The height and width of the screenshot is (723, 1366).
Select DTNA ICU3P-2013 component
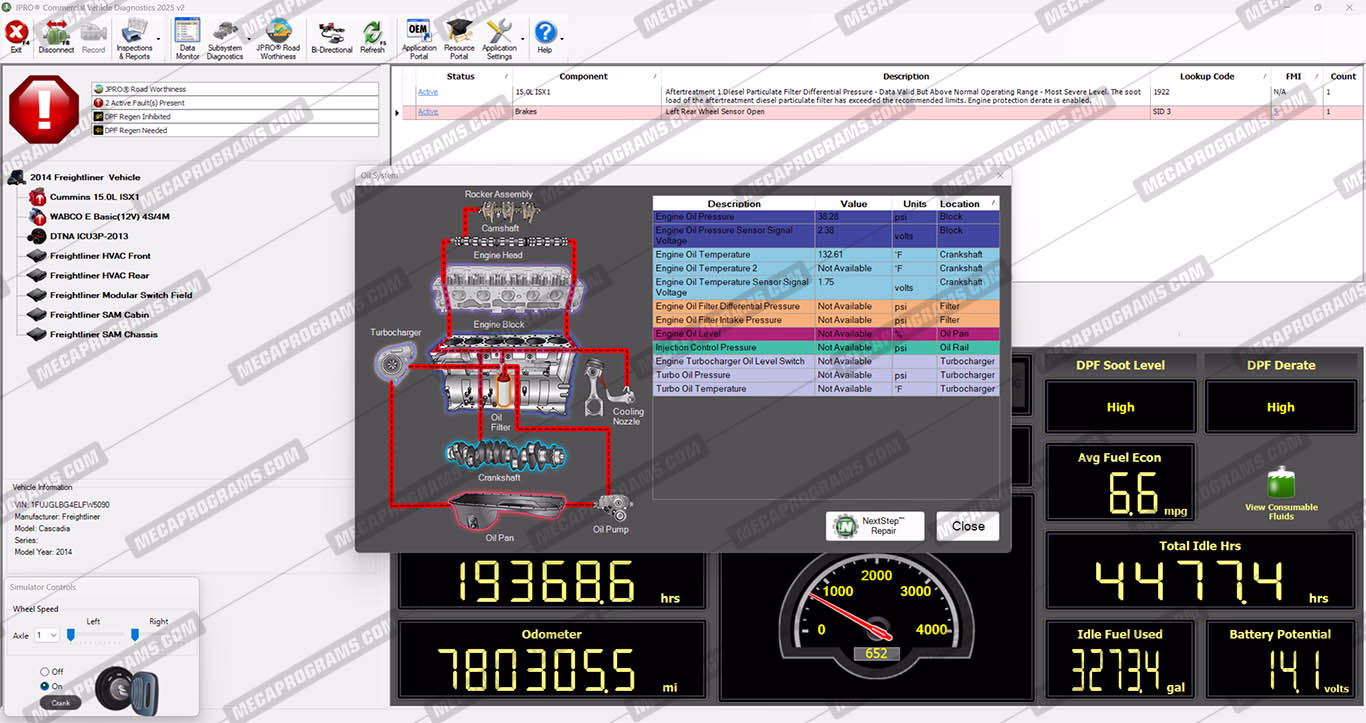tap(89, 236)
